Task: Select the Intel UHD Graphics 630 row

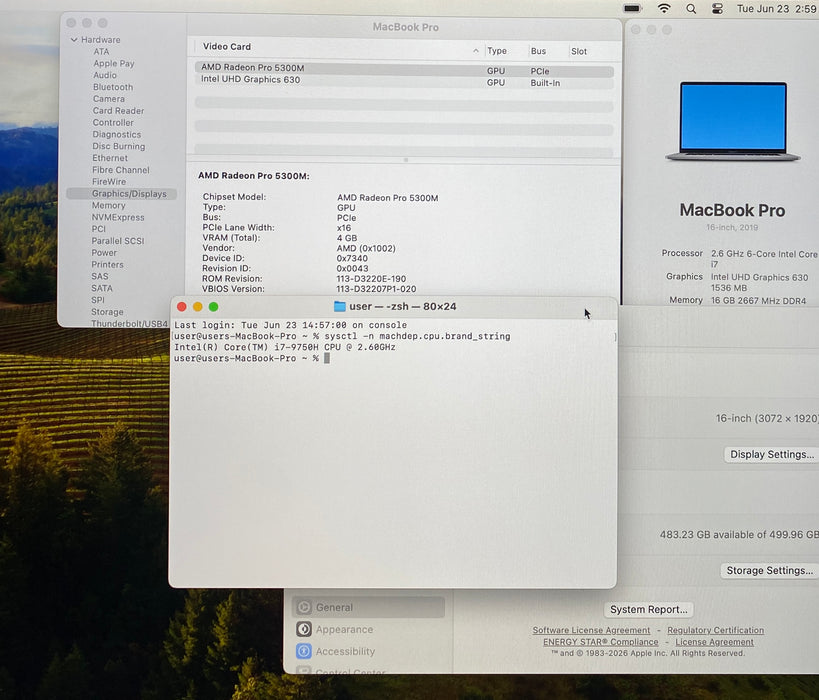Action: (x=404, y=81)
